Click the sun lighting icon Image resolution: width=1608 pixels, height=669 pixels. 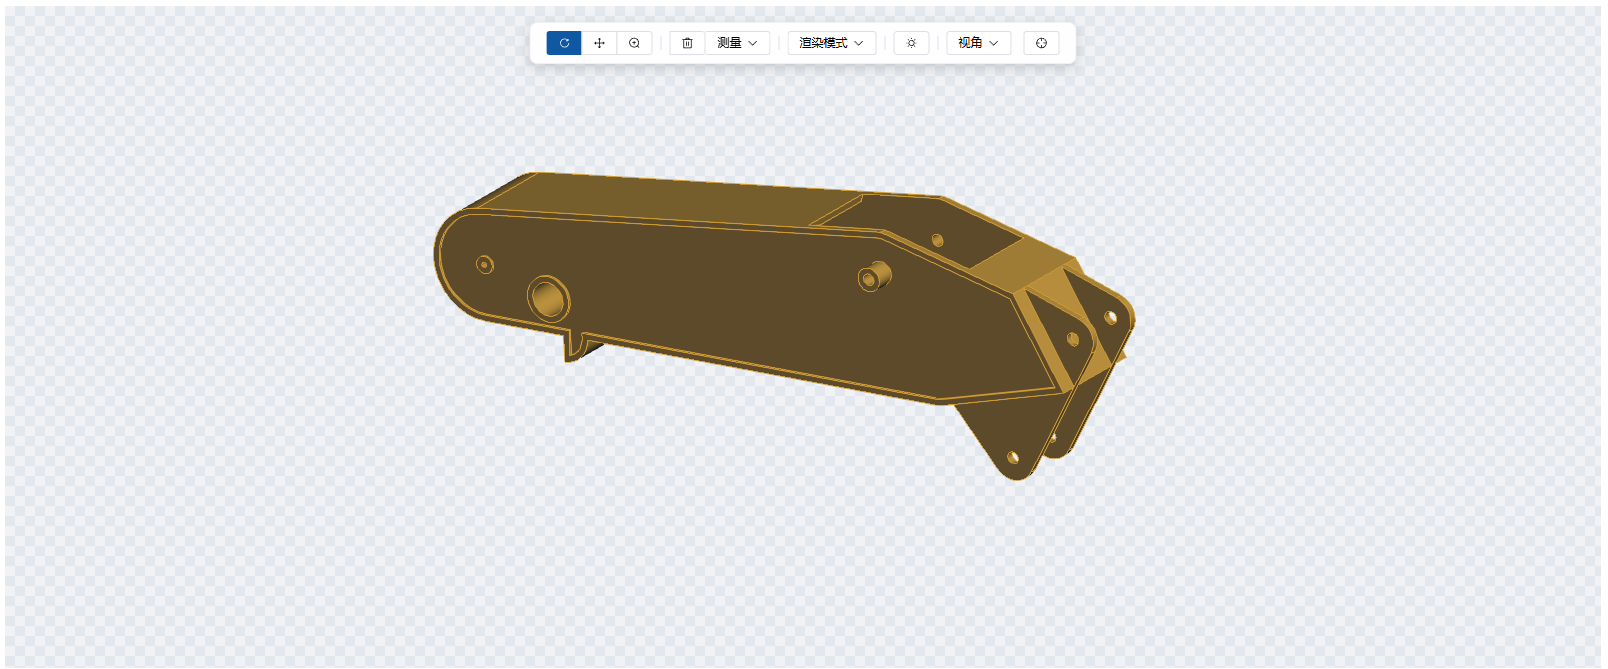point(911,43)
